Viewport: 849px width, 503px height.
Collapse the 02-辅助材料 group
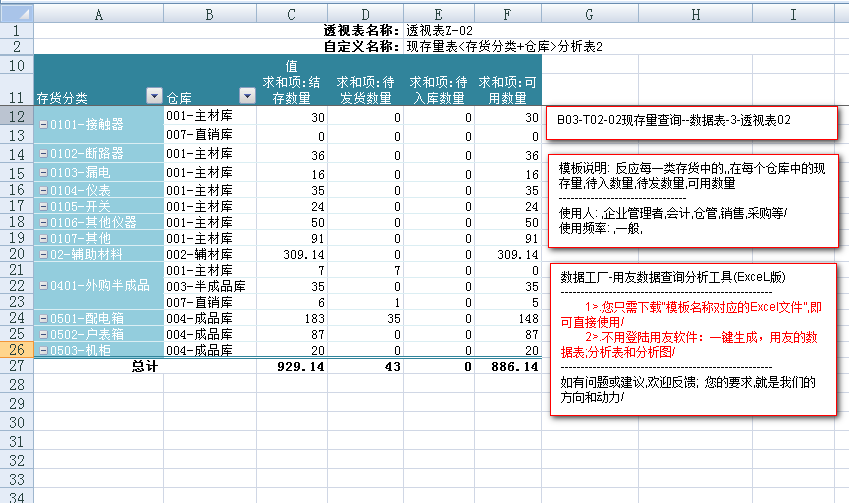pyautogui.click(x=43, y=255)
